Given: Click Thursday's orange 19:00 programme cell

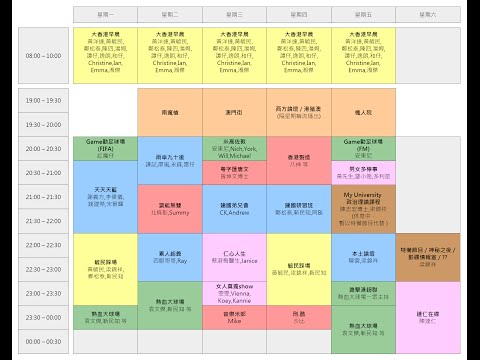Looking at the screenshot, I should [x=299, y=112].
